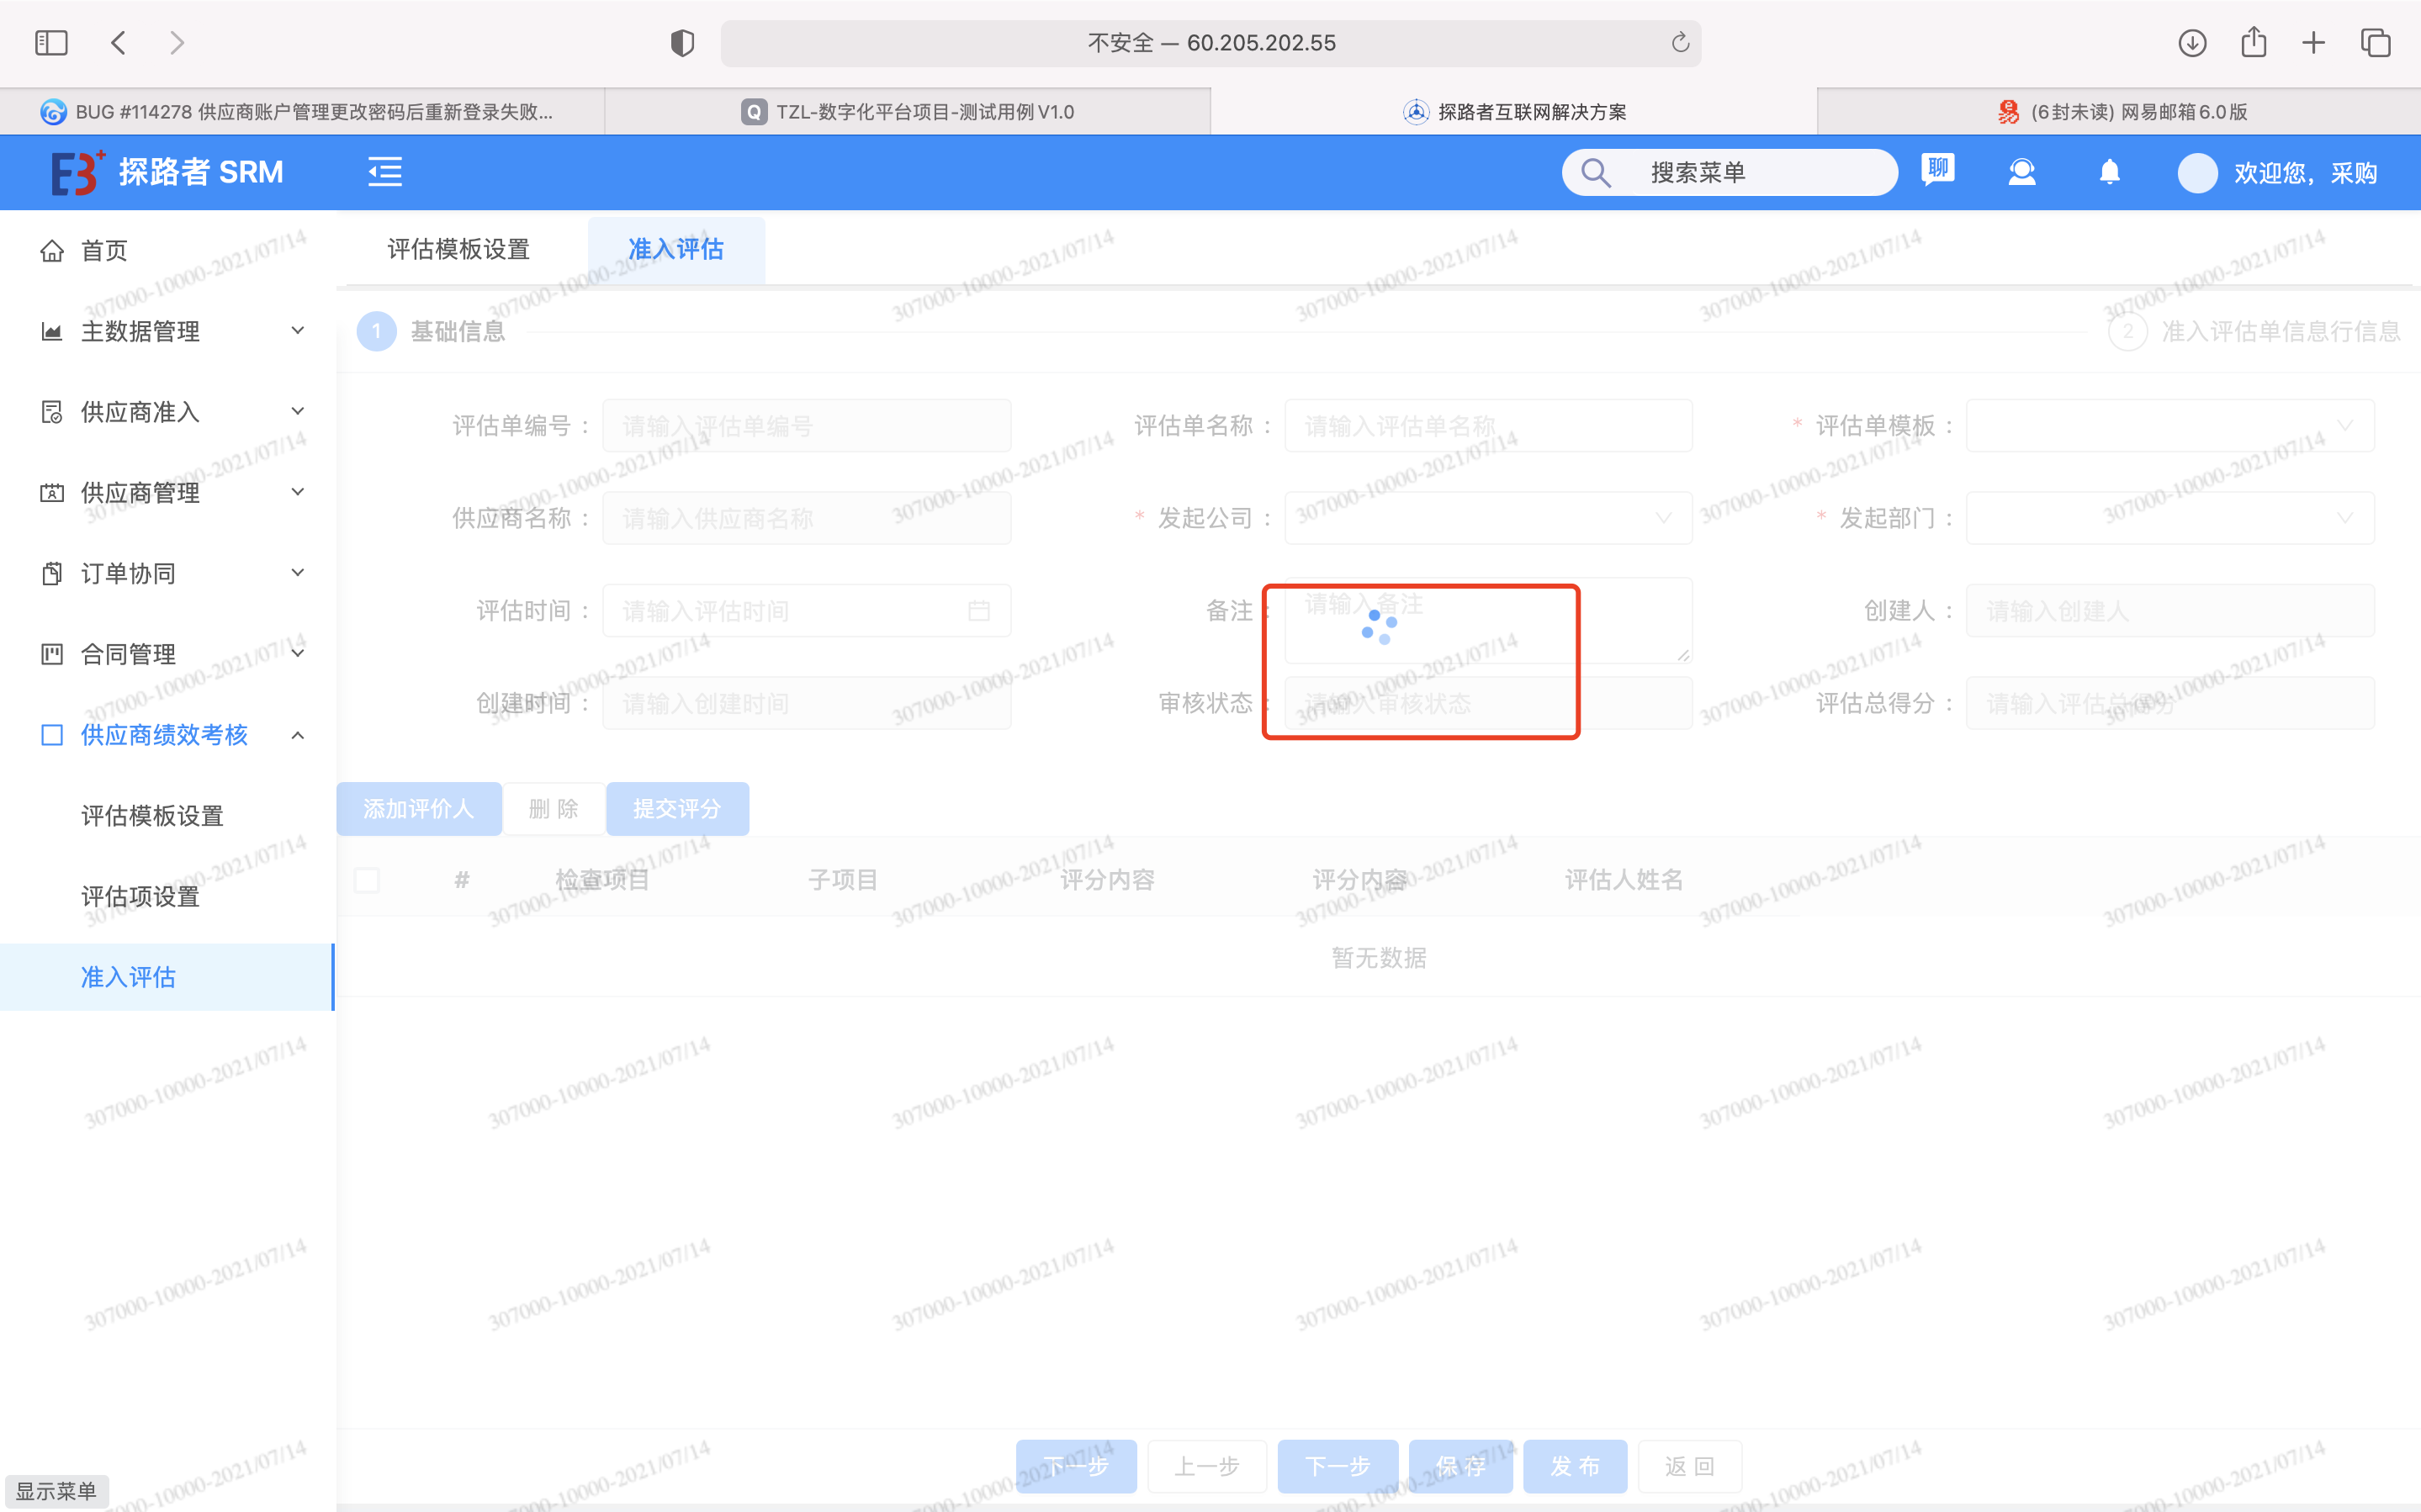
Task: Open the notifications bell
Action: pyautogui.click(x=2109, y=172)
